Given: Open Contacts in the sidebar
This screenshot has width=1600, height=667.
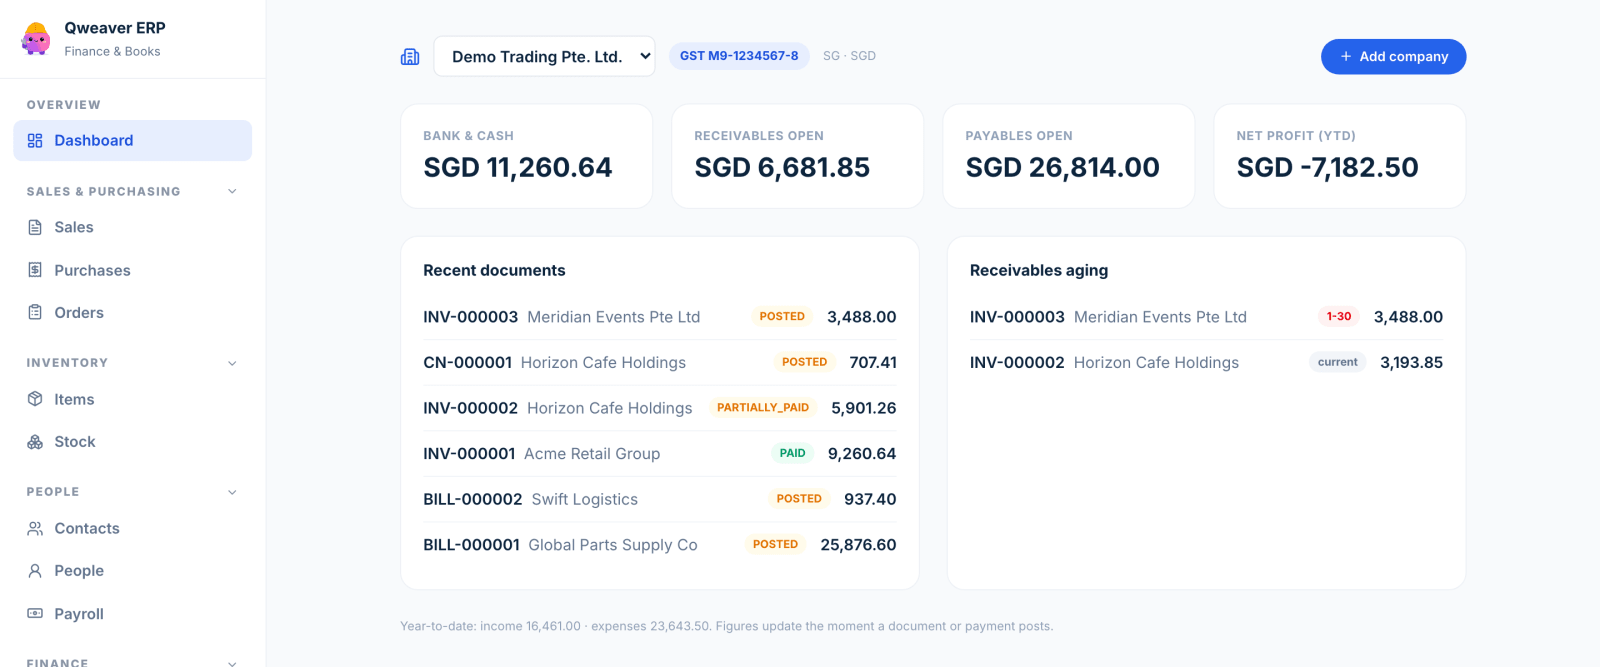Looking at the screenshot, I should tap(132, 528).
